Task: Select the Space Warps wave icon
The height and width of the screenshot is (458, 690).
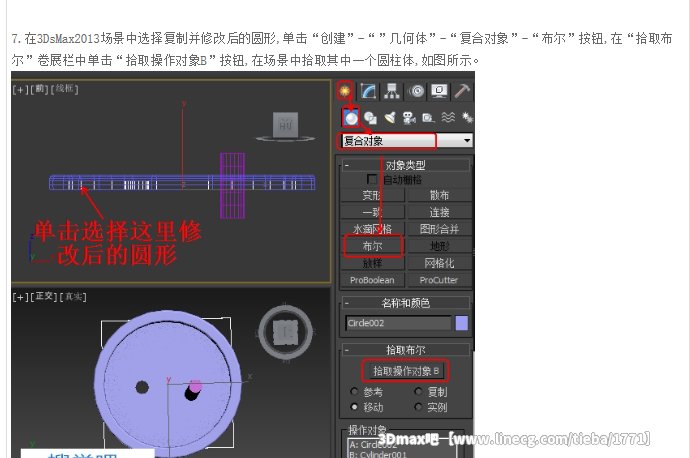Action: 448,117
